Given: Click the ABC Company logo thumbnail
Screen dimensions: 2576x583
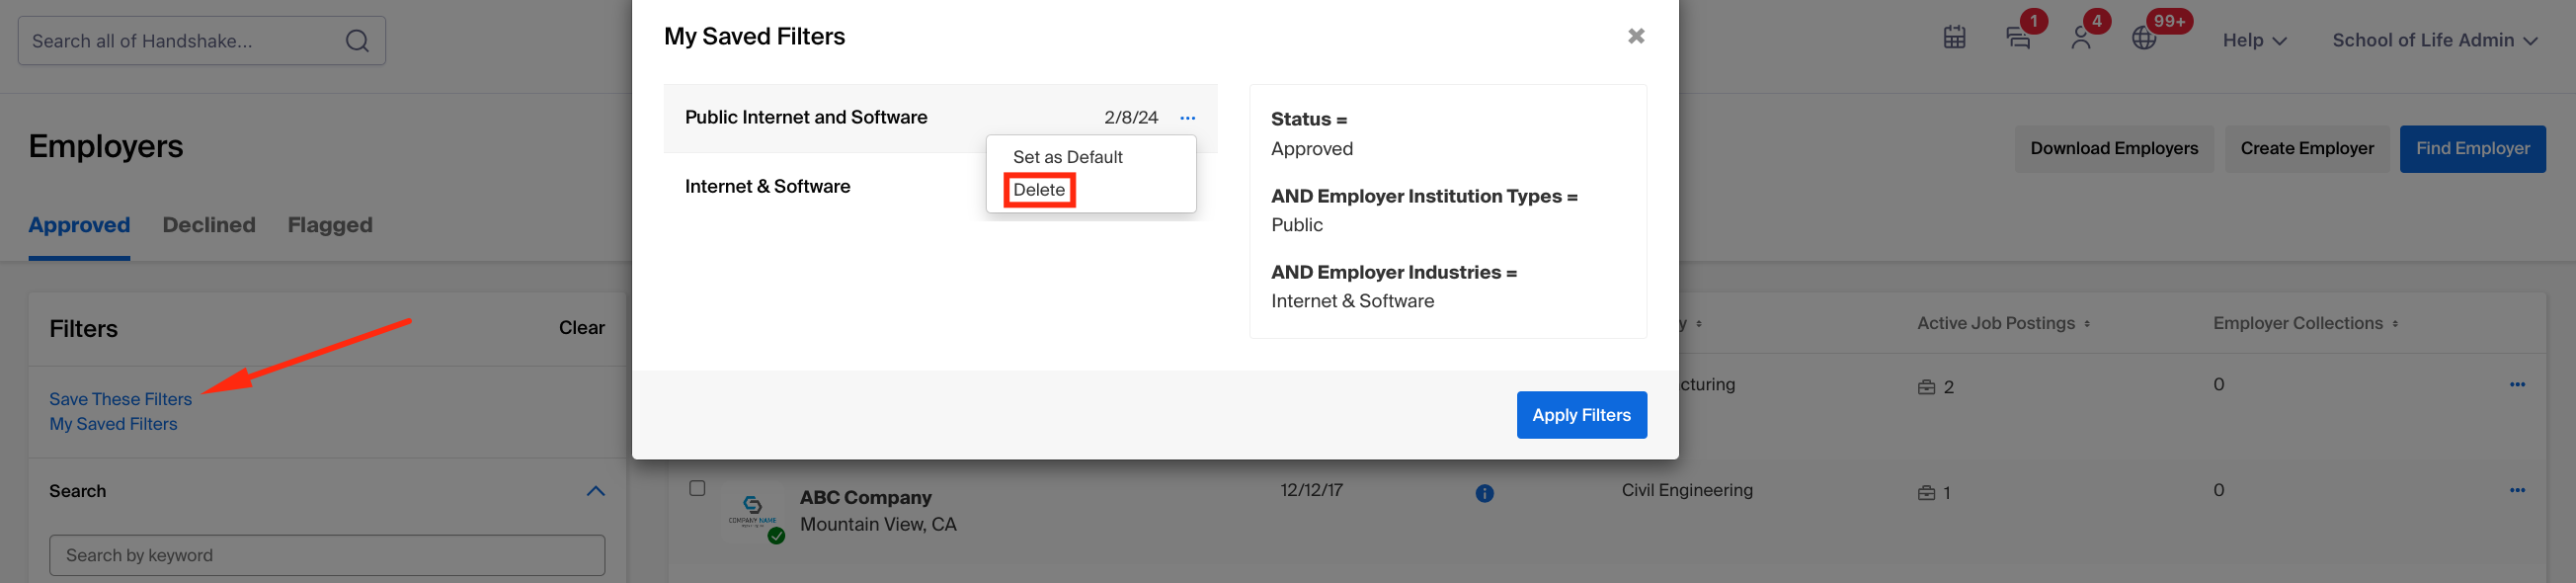Looking at the screenshot, I should tap(752, 511).
